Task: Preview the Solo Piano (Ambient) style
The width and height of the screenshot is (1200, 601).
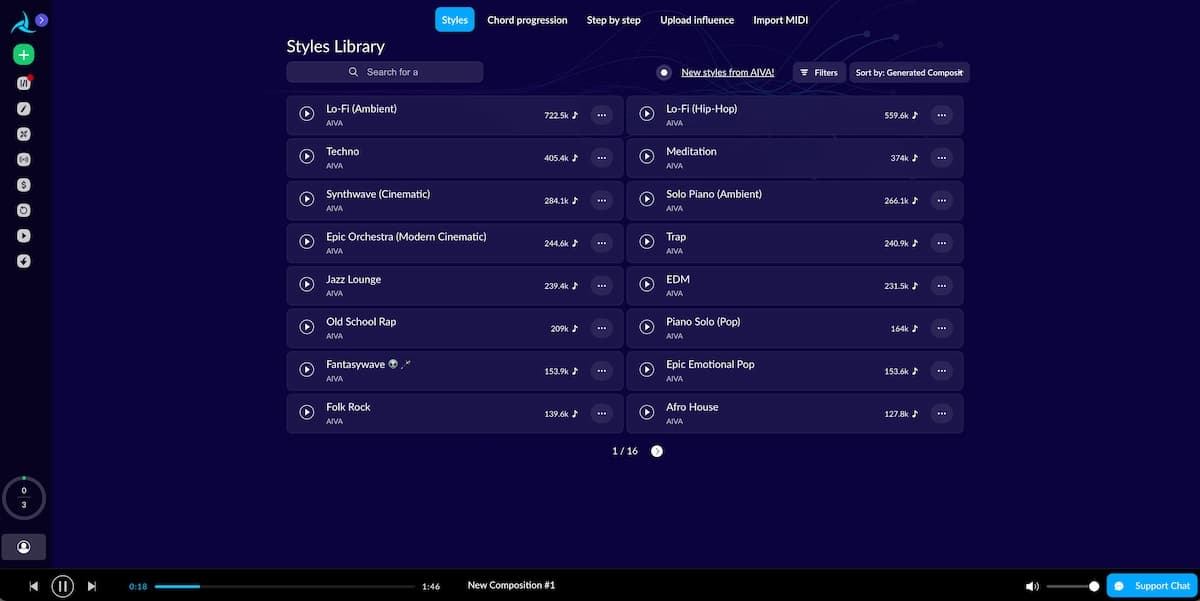Action: [x=647, y=200]
